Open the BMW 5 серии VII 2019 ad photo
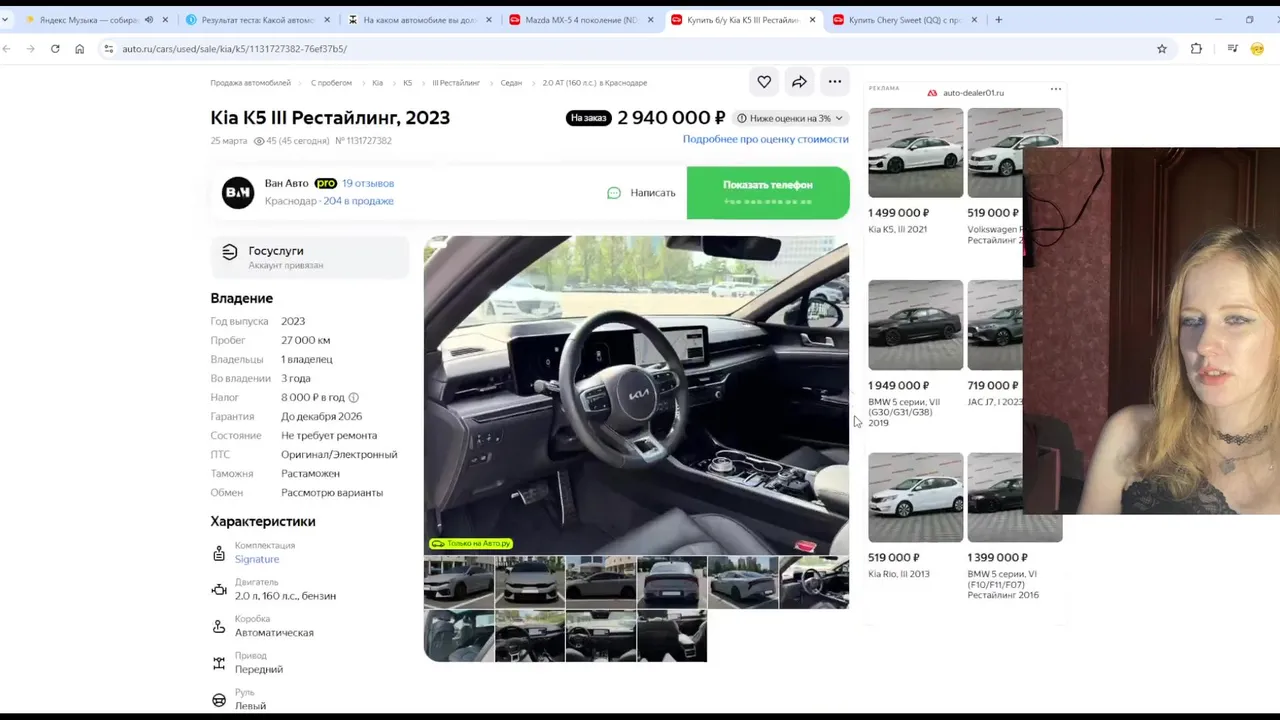The width and height of the screenshot is (1280, 720). click(916, 325)
